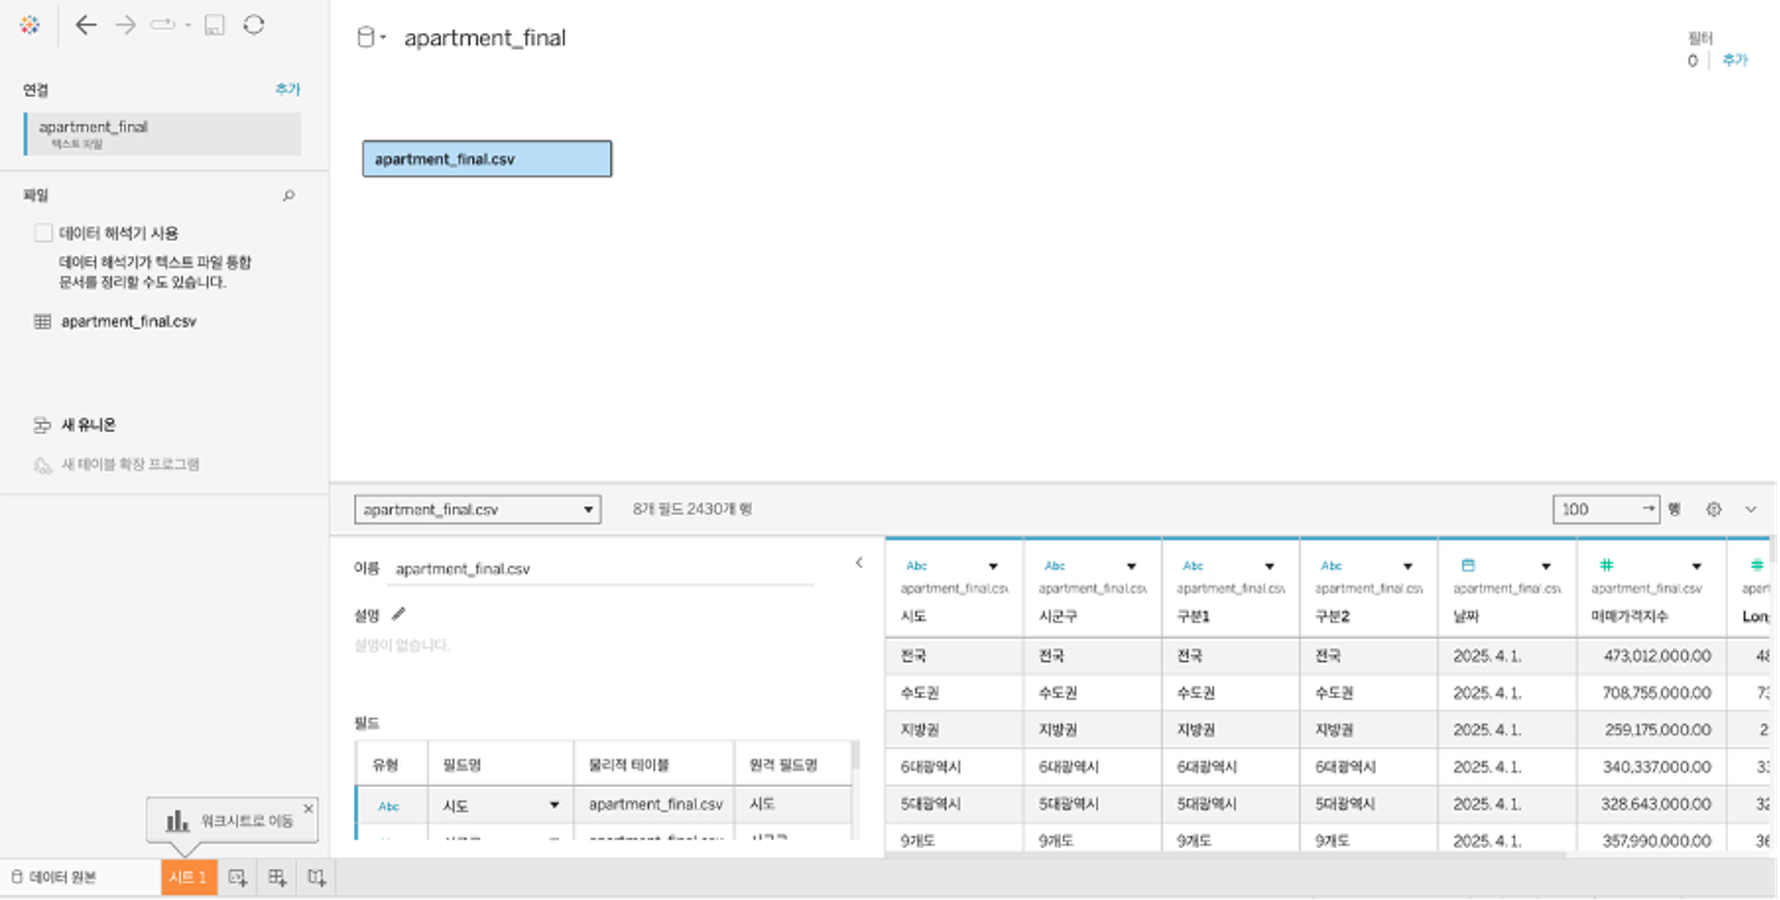Click the number type icon above 매매가격지수

(1606, 566)
